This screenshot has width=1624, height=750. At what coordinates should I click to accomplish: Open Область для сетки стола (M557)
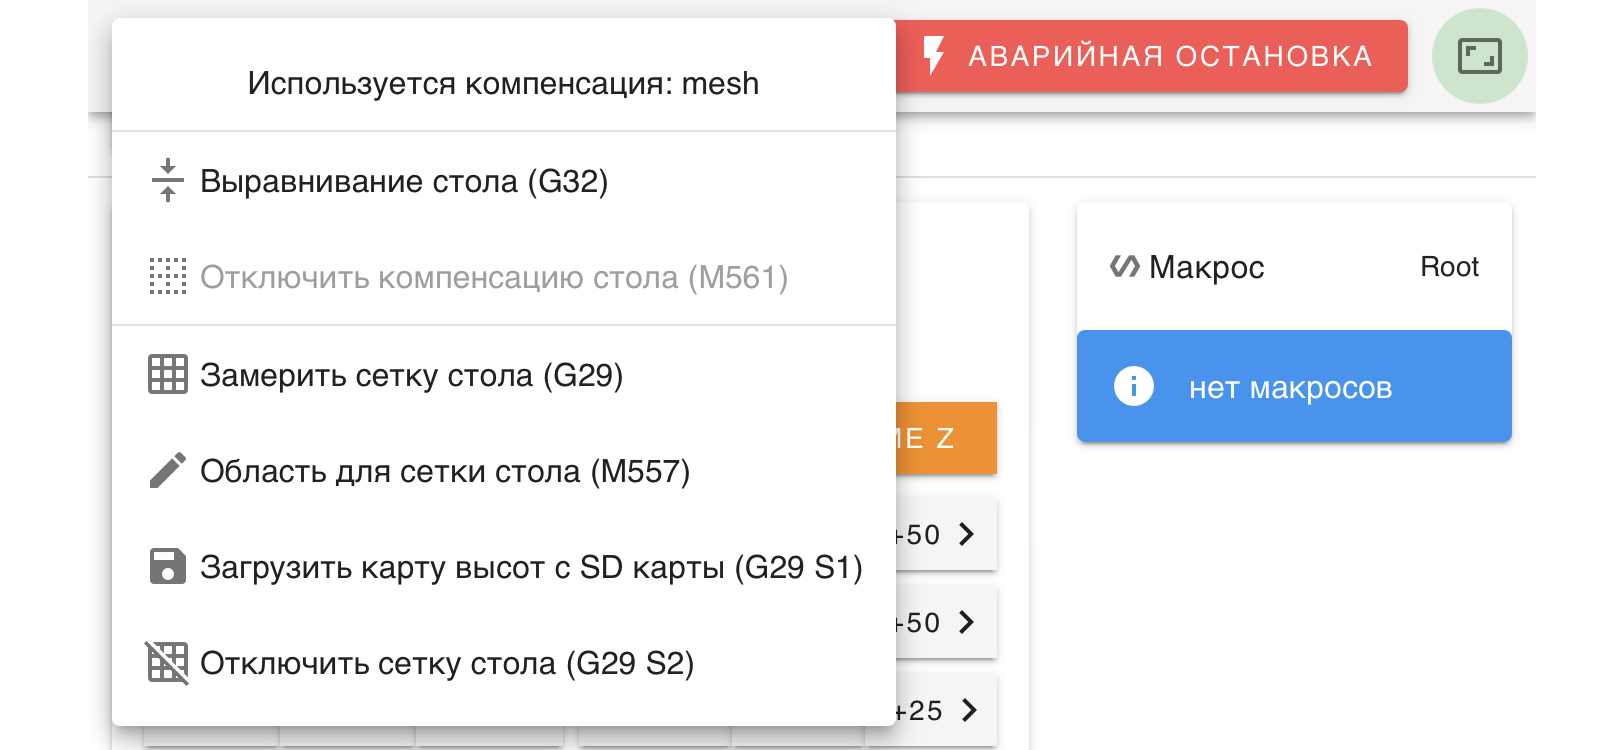click(445, 472)
